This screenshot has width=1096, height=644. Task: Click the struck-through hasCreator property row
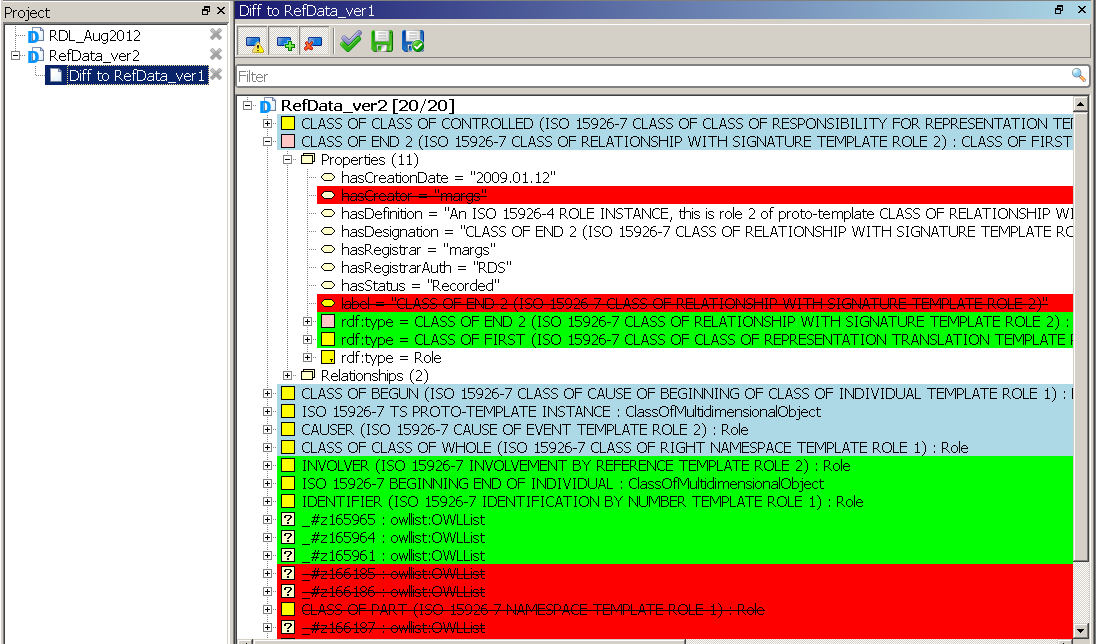(x=695, y=196)
